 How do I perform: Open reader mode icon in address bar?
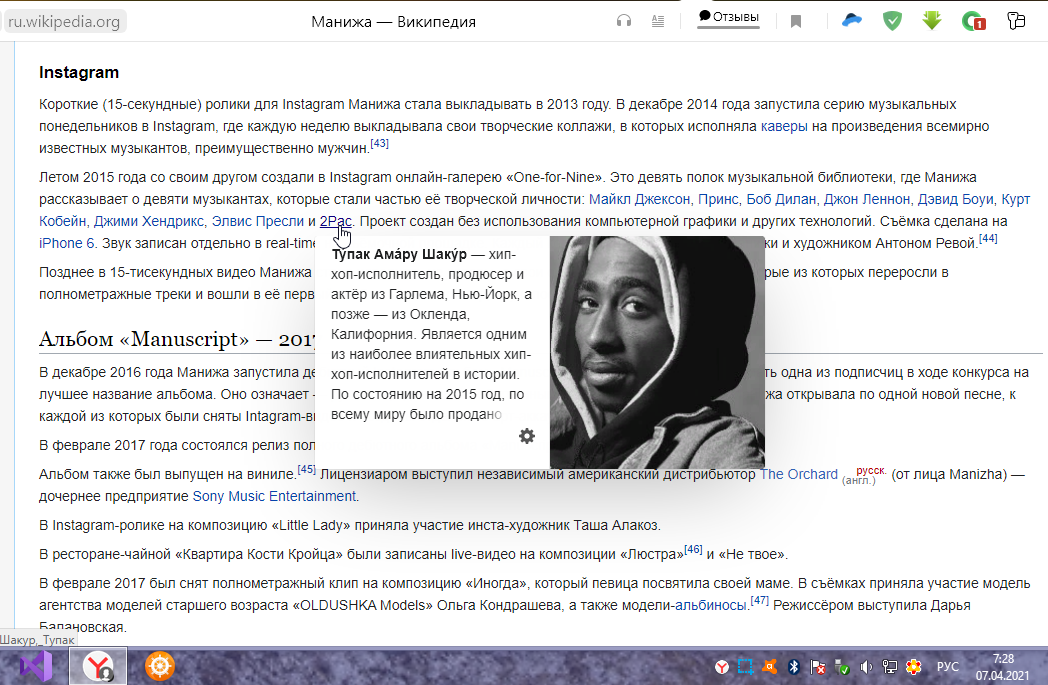(658, 21)
